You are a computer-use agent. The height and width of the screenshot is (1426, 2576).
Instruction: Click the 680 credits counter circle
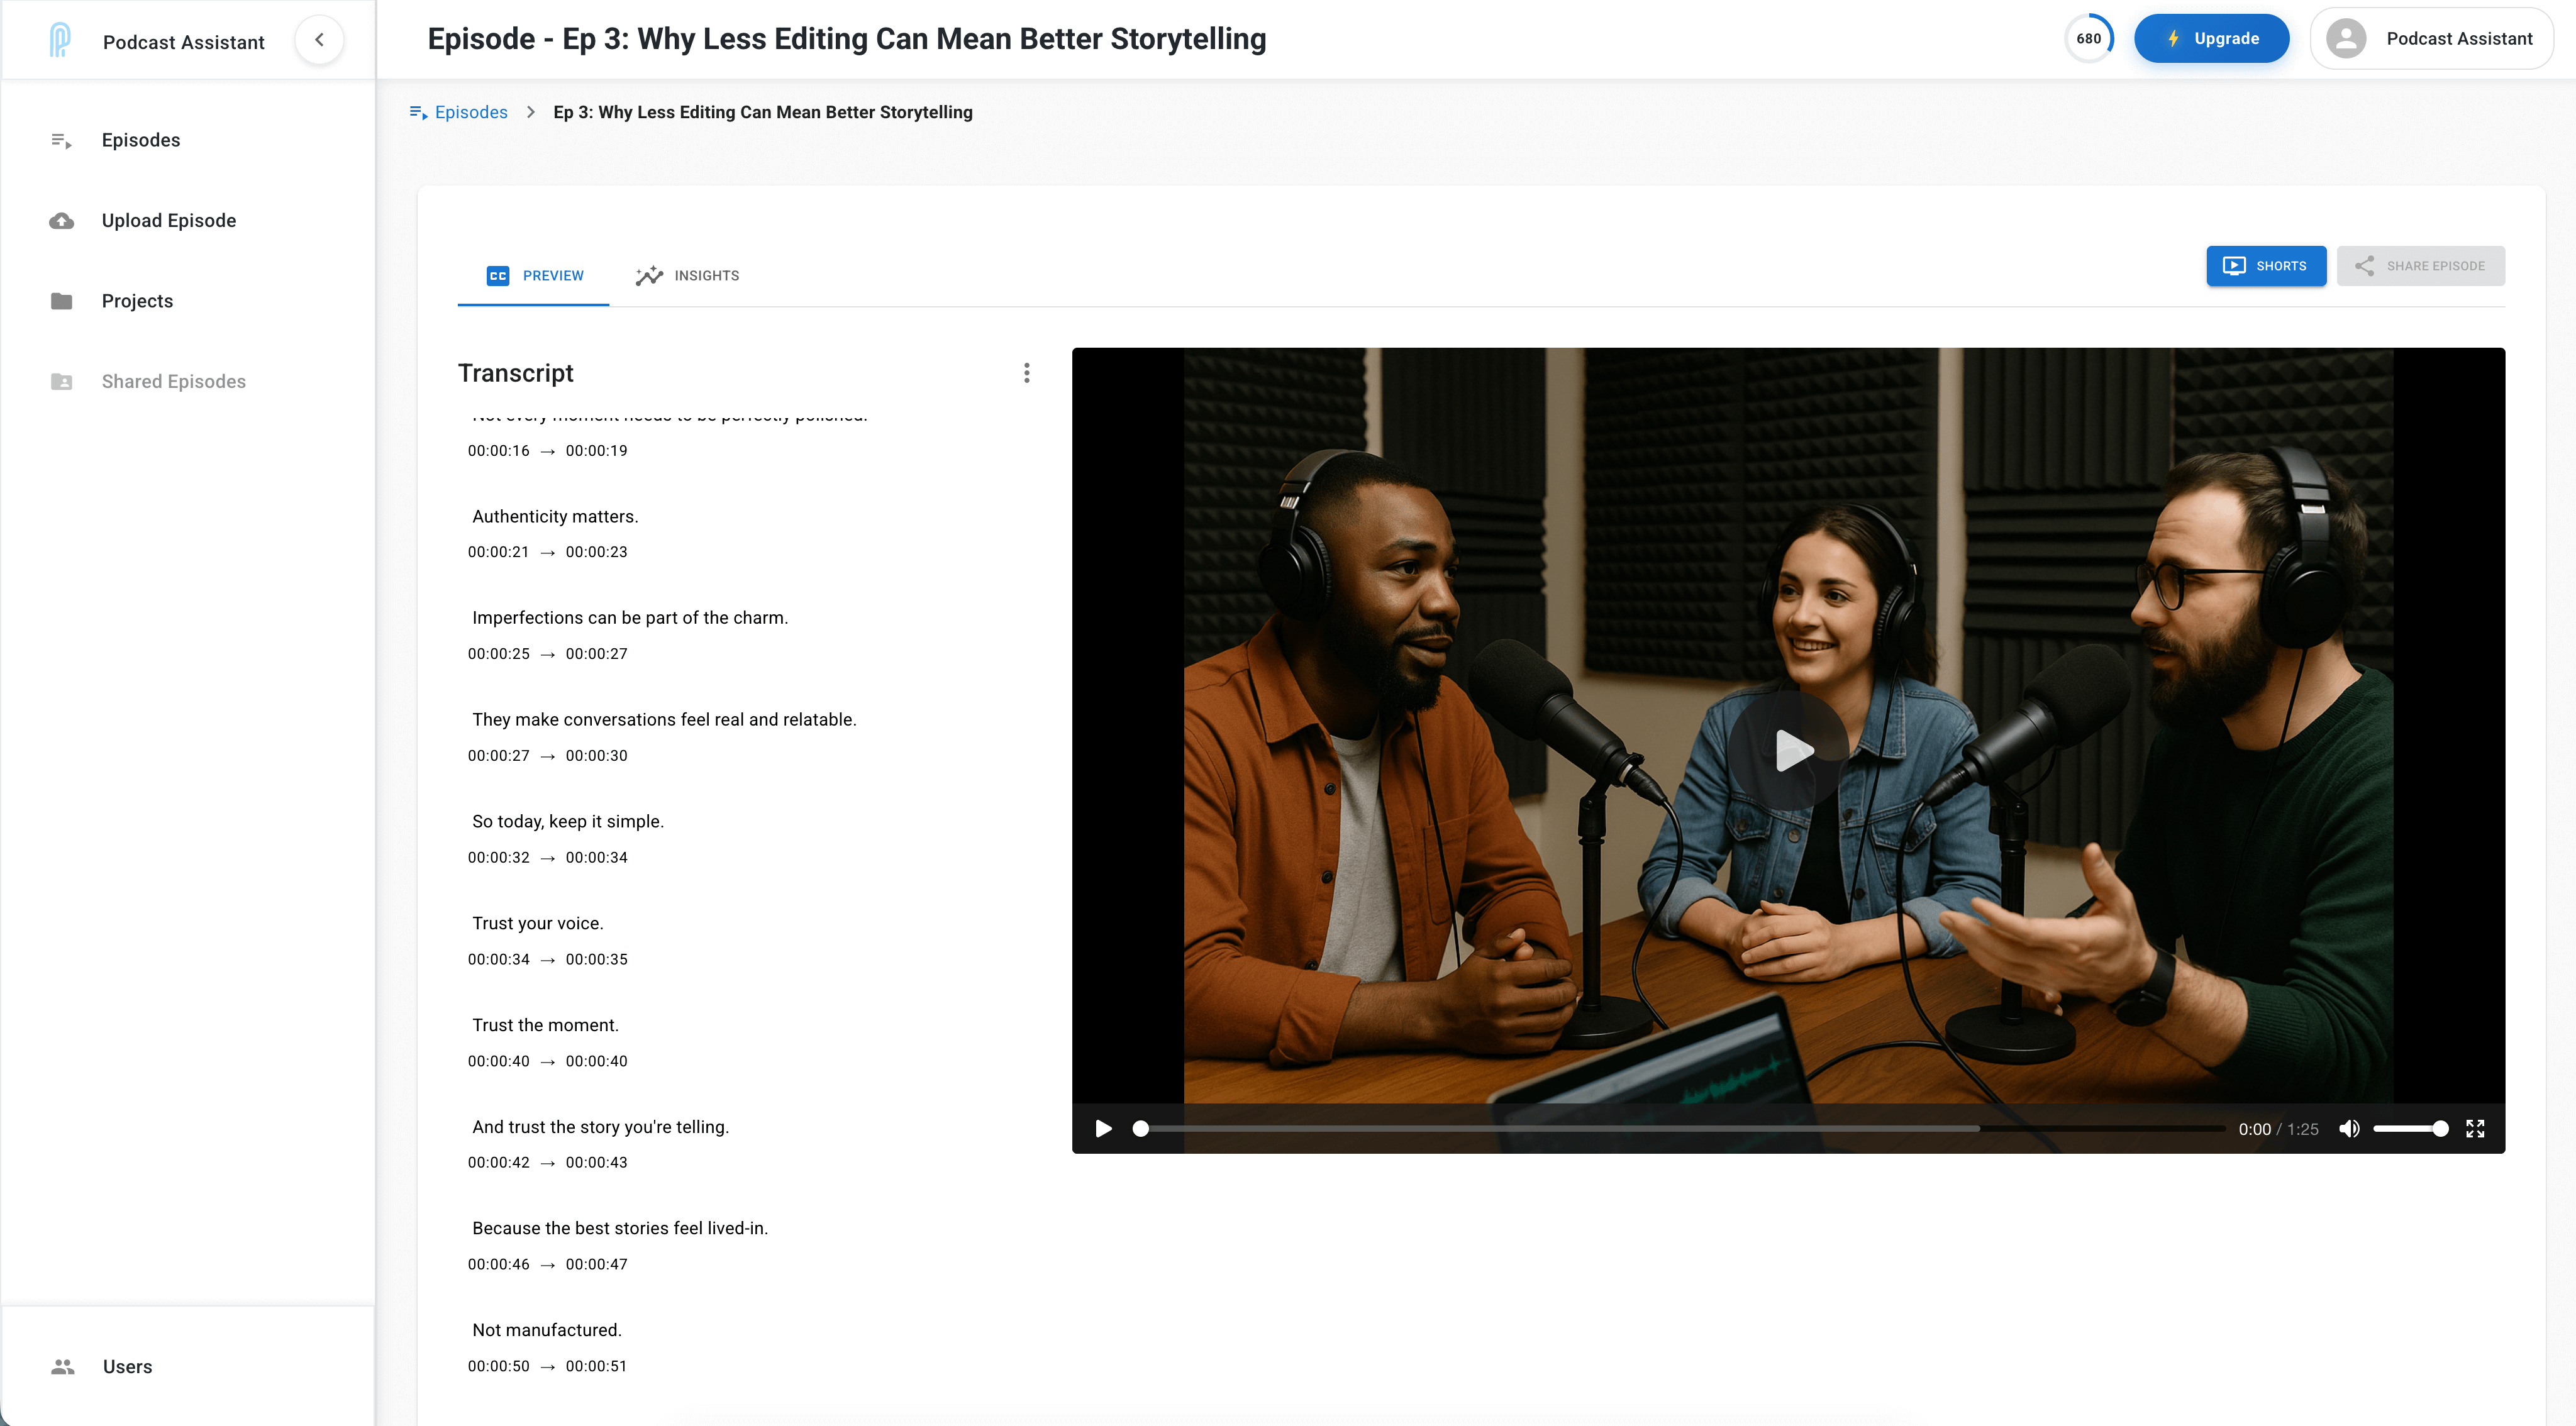pos(2088,39)
